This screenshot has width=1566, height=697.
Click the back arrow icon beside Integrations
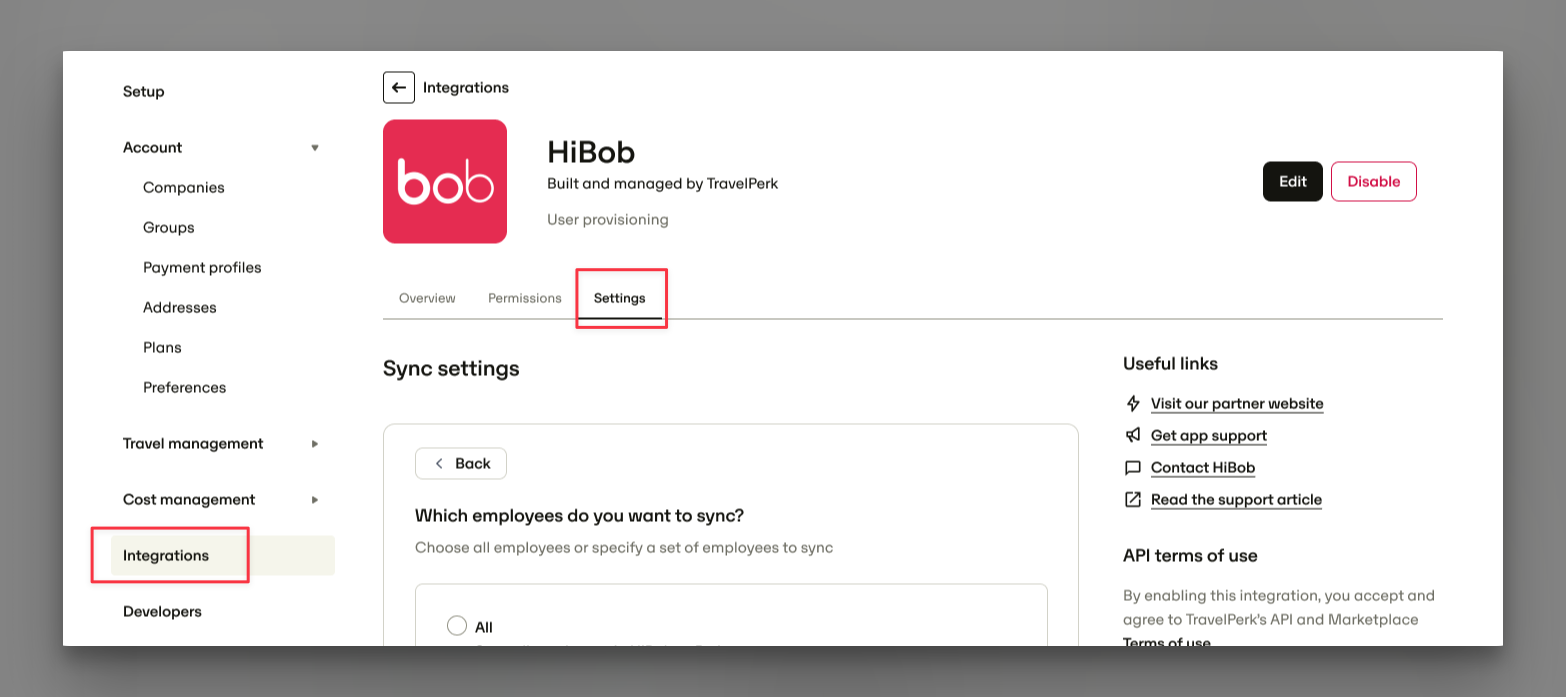[399, 87]
